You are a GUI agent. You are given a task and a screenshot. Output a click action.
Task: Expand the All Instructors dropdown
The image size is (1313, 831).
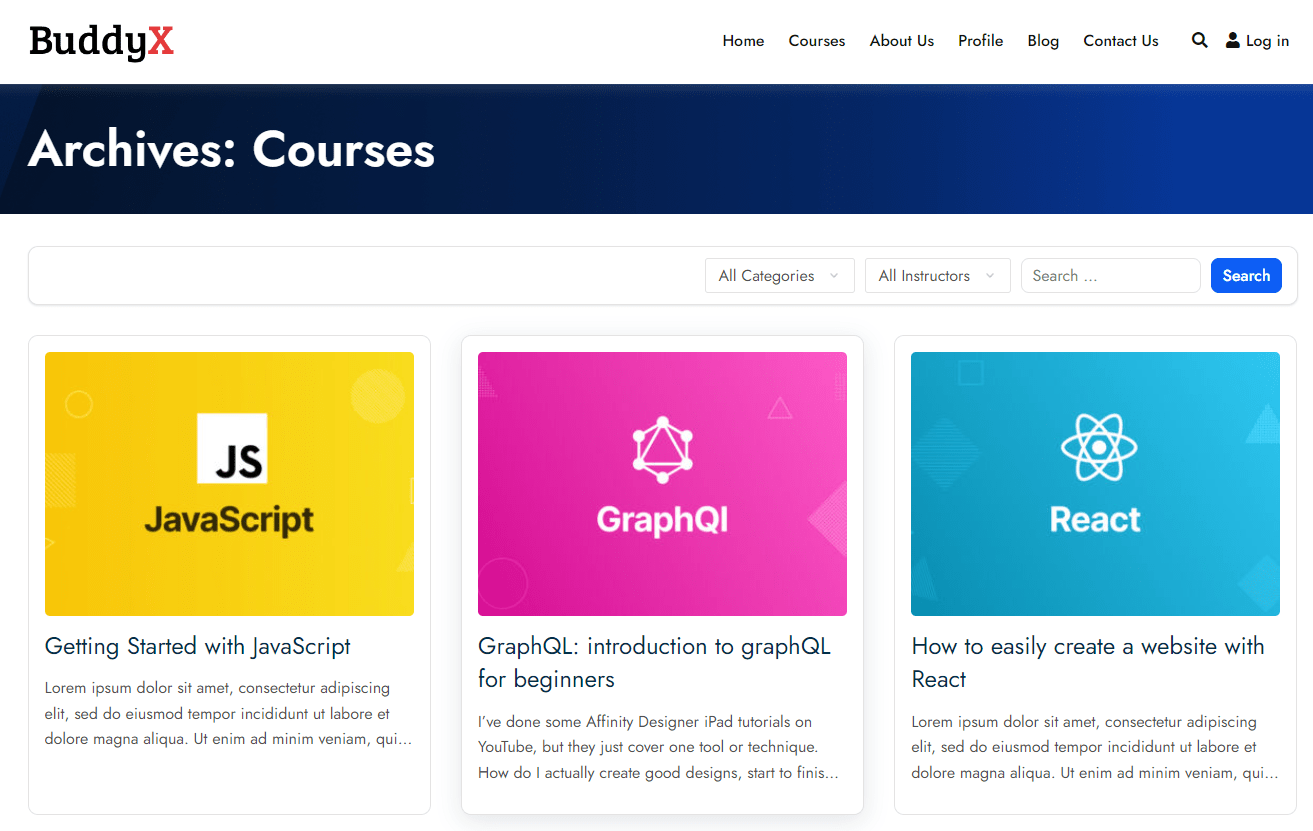(937, 276)
